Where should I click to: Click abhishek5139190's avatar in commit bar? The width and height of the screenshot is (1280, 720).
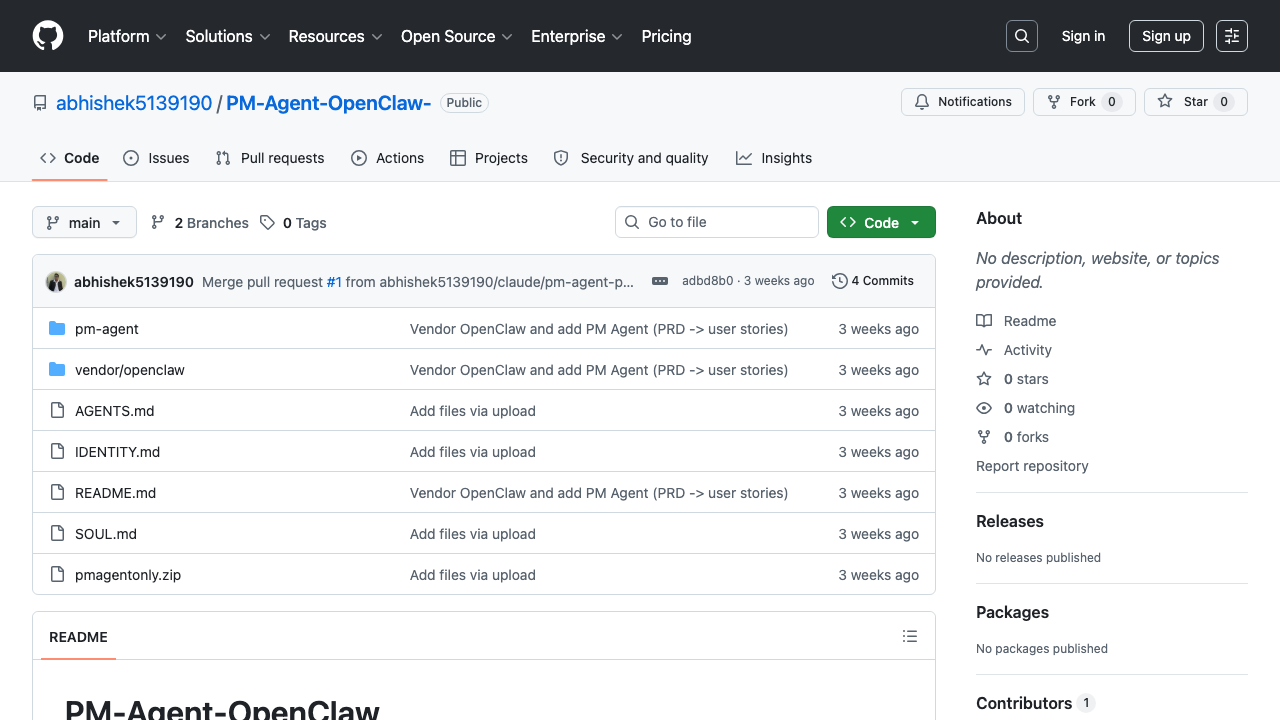tap(56, 282)
